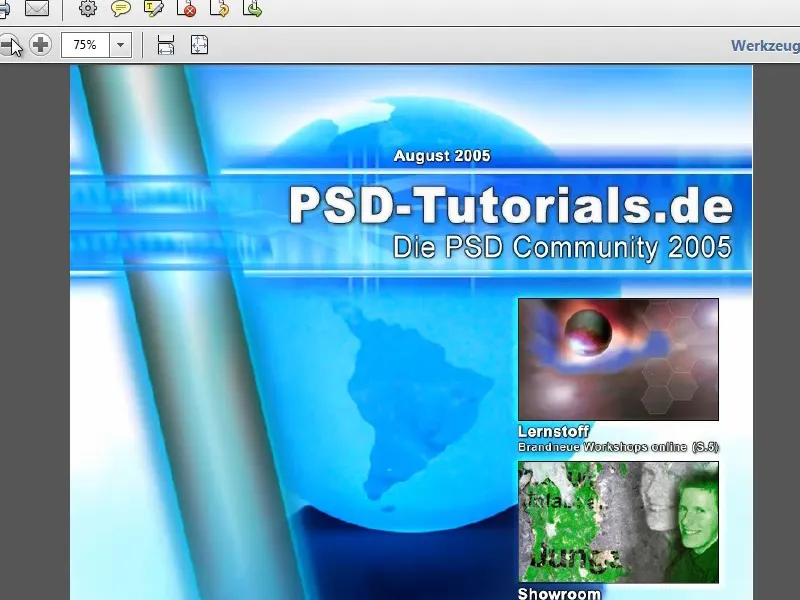Click the delete page icon with red X
Image resolution: width=800 pixels, height=600 pixels.
[x=187, y=9]
